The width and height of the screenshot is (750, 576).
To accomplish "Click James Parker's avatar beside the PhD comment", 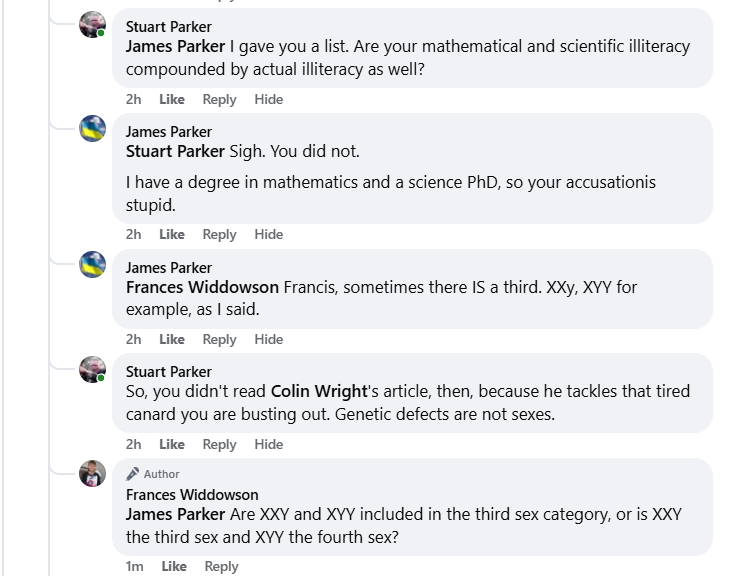I will 93,130.
